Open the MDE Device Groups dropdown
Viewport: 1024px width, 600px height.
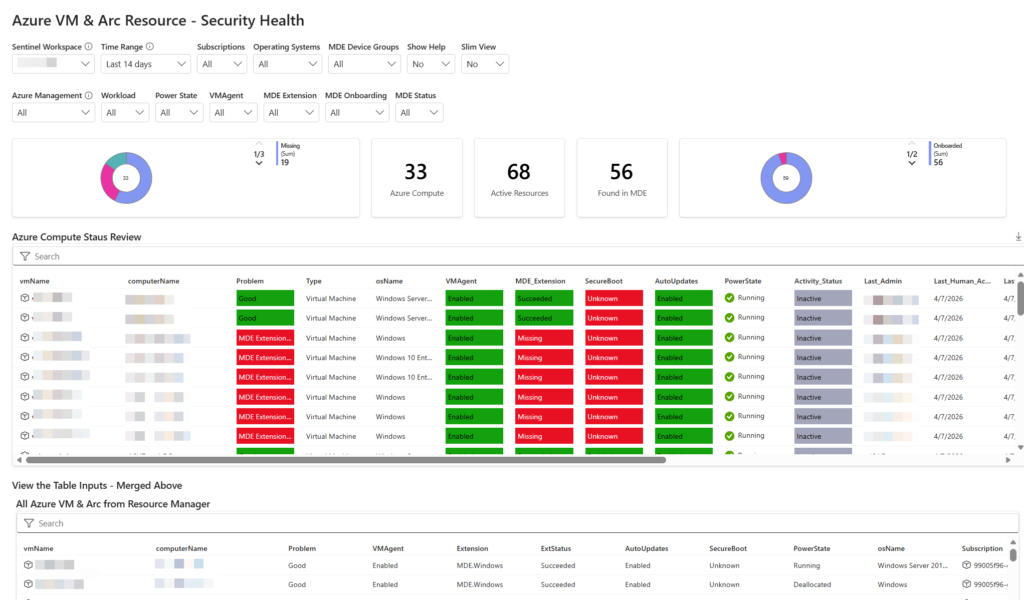click(x=364, y=64)
